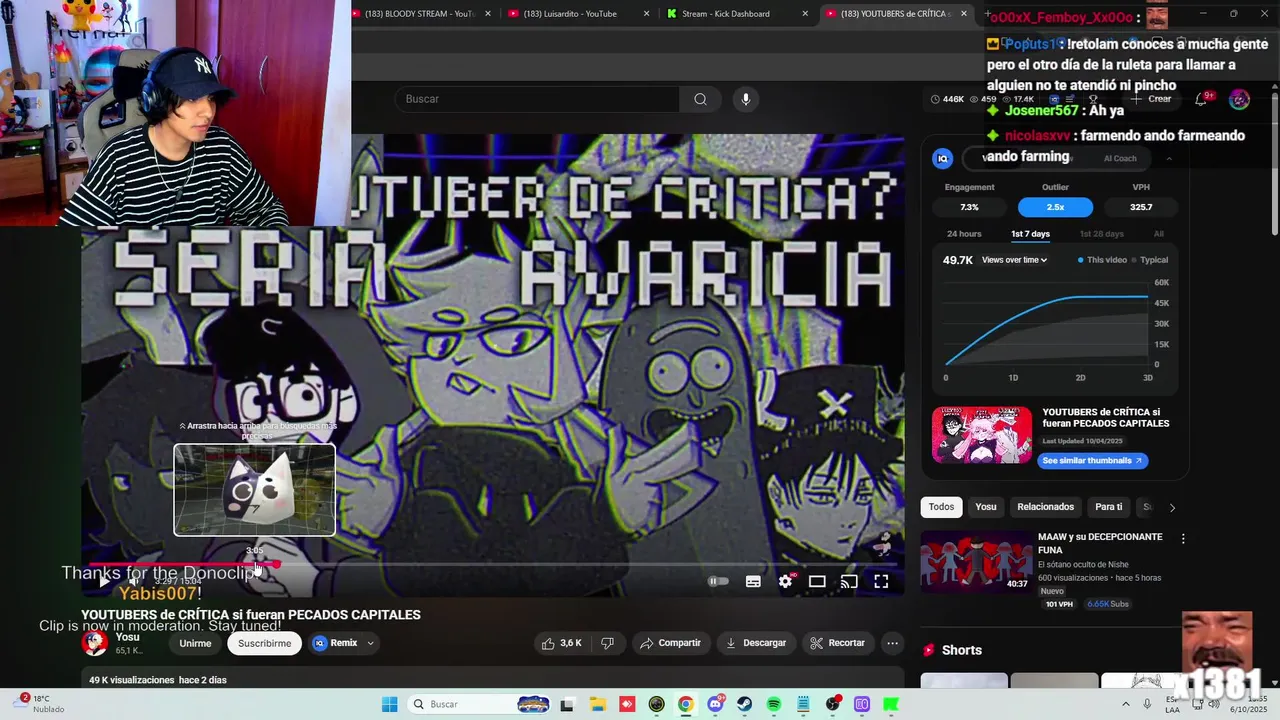1280x720 pixels.
Task: Open options menu for the MAAW video
Action: tap(1183, 539)
